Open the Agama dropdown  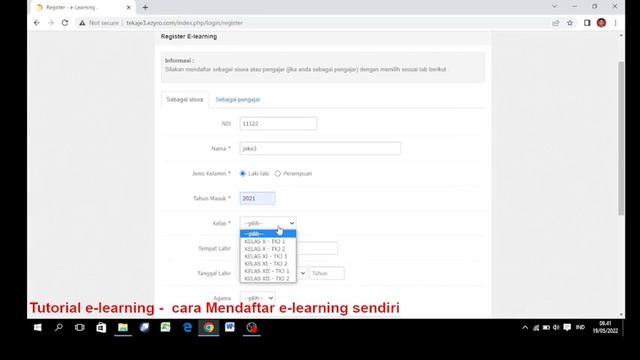tap(257, 298)
